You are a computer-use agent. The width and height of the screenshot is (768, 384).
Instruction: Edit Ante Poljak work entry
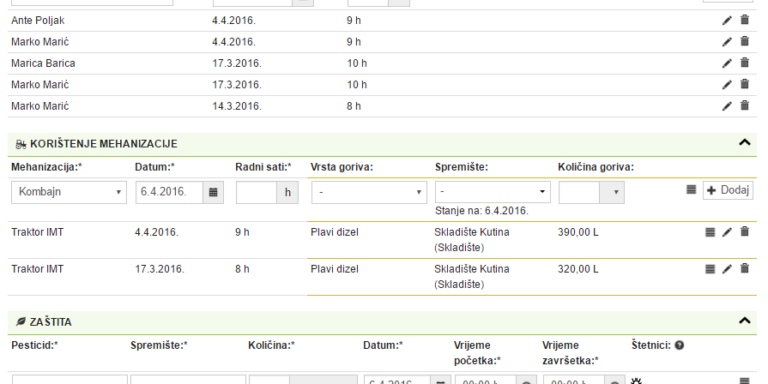727,20
